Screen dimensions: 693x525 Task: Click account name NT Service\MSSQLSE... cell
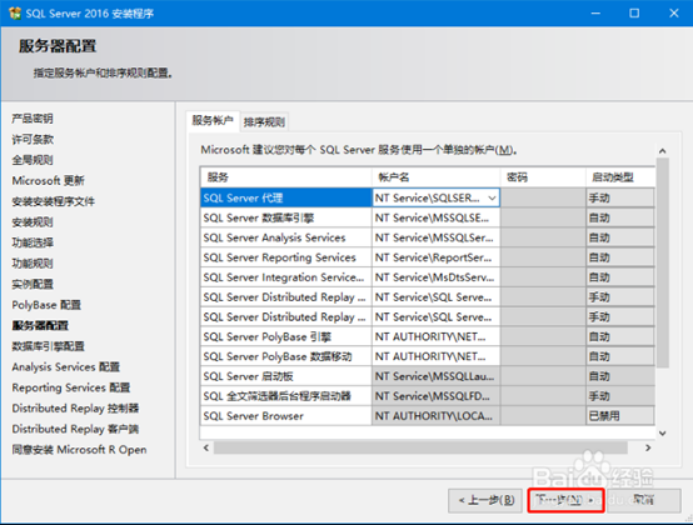pos(436,218)
